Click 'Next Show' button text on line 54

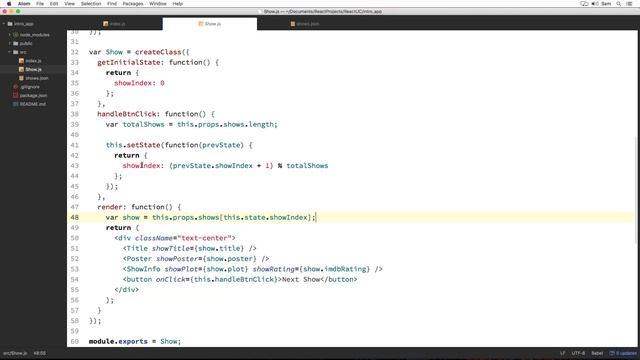tap(301, 280)
